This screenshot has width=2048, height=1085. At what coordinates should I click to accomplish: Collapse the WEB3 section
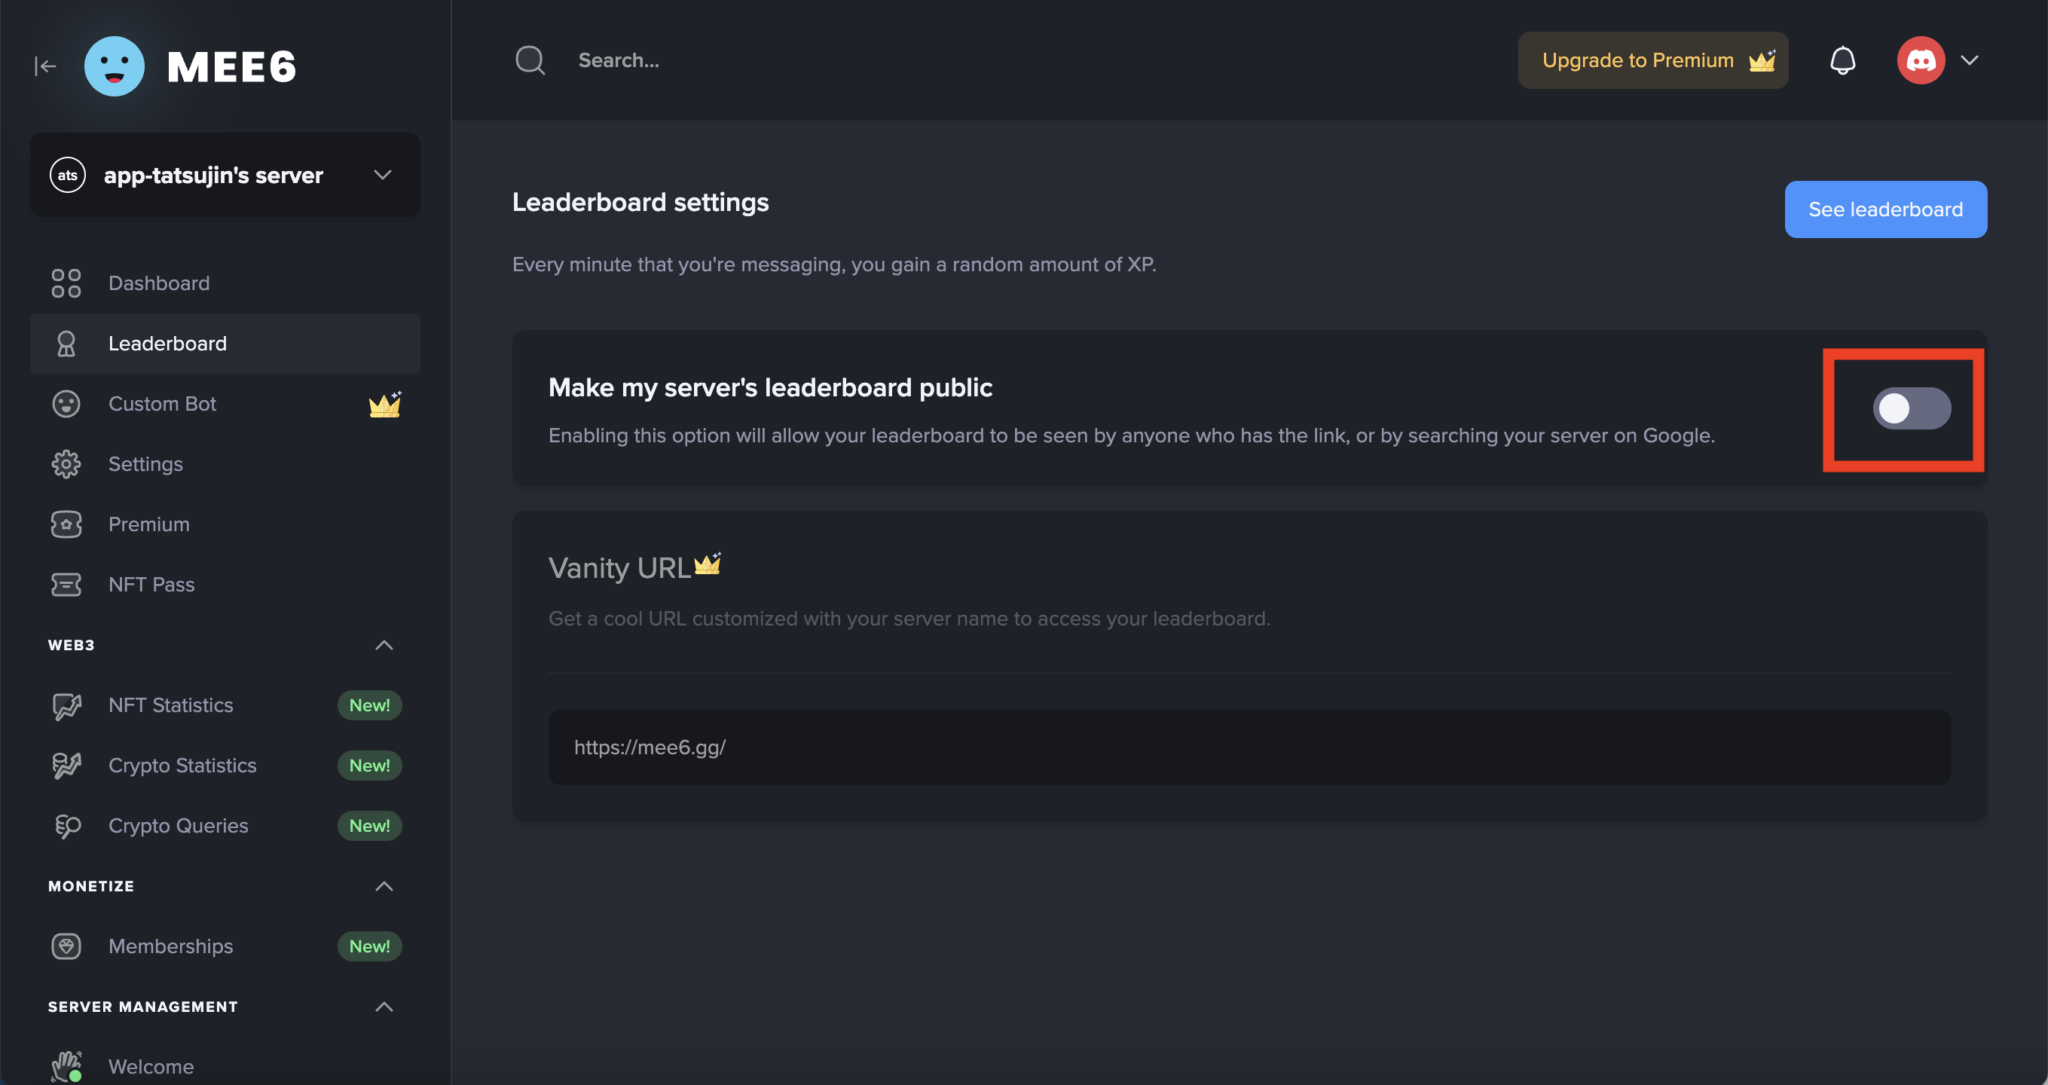click(384, 645)
